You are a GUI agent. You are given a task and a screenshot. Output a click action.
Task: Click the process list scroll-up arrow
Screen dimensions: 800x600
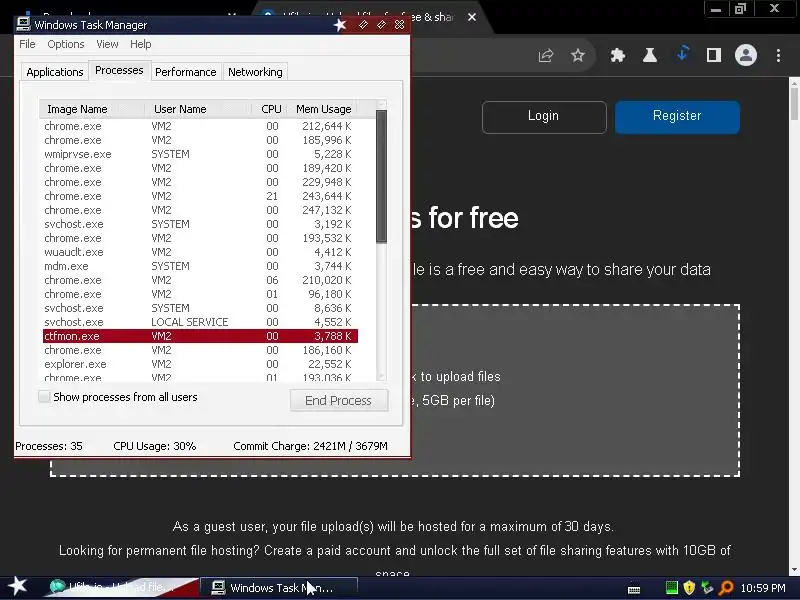coord(381,105)
